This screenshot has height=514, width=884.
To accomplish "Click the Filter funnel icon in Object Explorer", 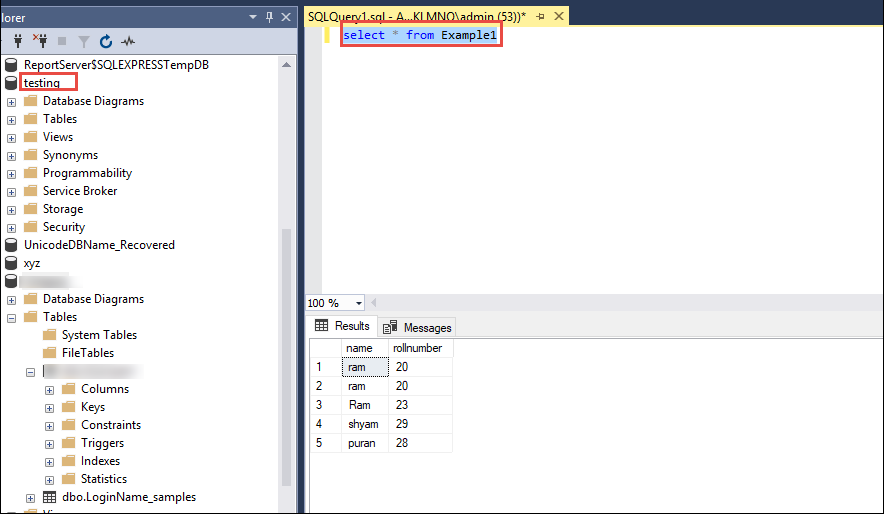I will click(x=83, y=41).
